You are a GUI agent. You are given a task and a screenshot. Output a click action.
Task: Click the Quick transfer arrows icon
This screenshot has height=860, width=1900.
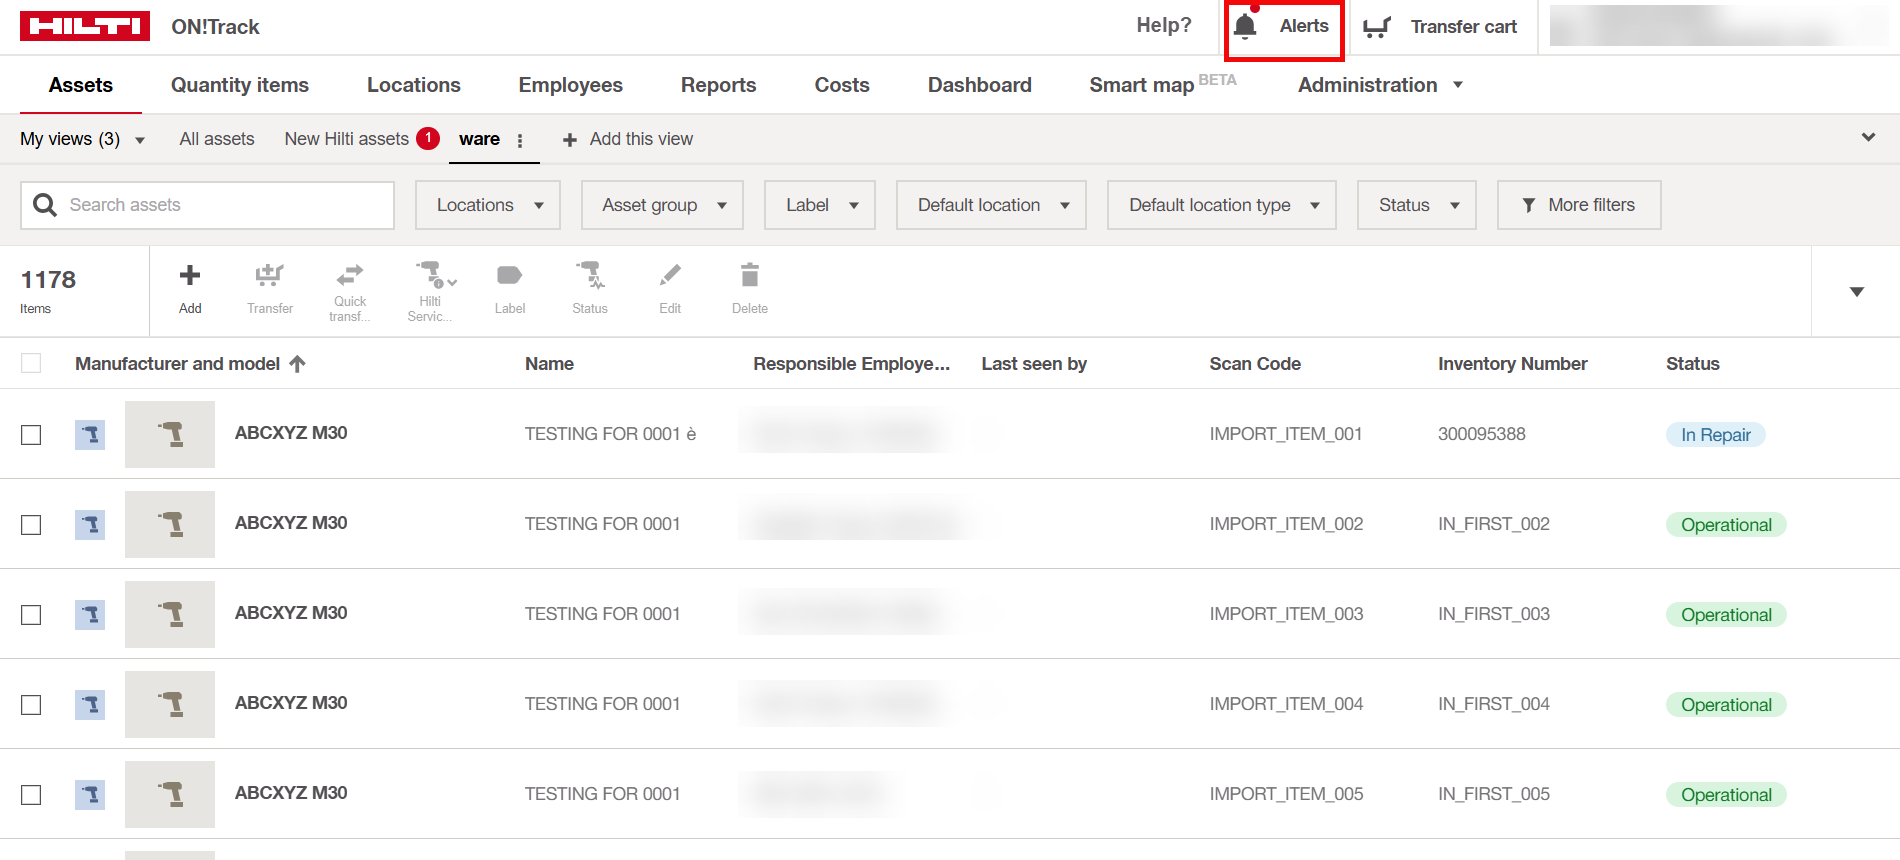[350, 275]
